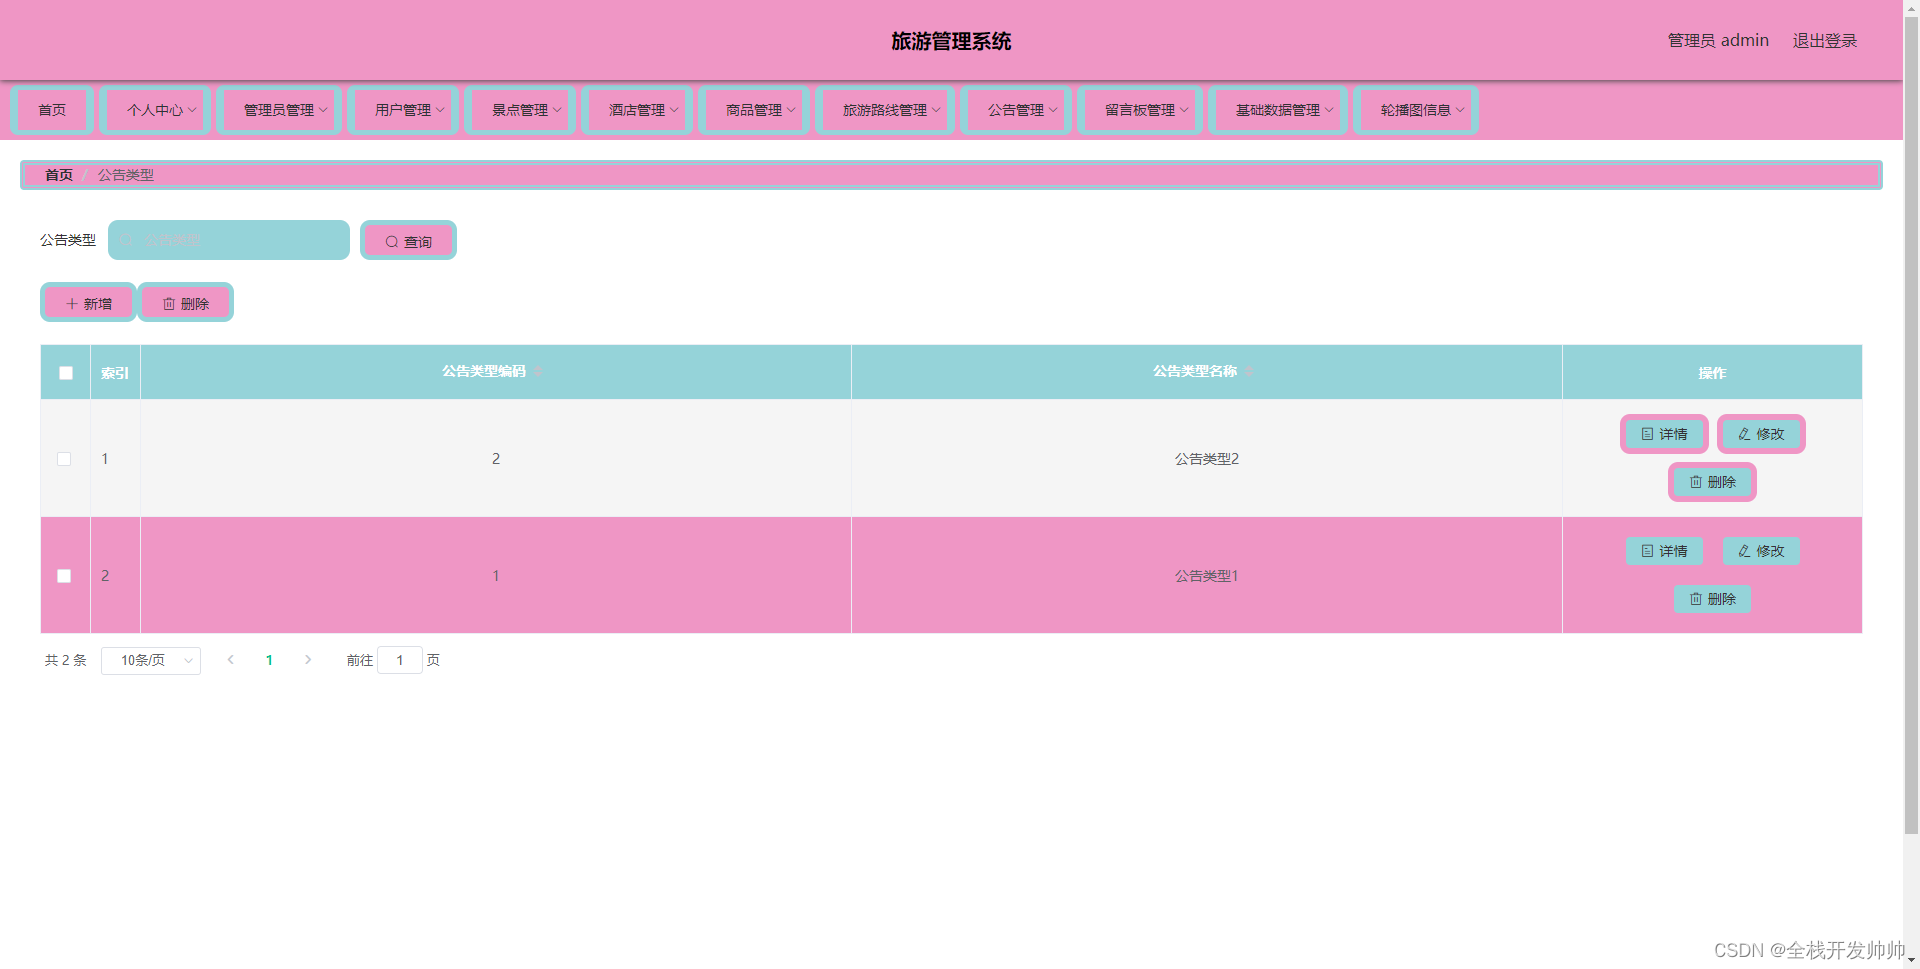Sort by the 公告类型编码 column sort icon
The width and height of the screenshot is (1920, 969).
pos(538,372)
